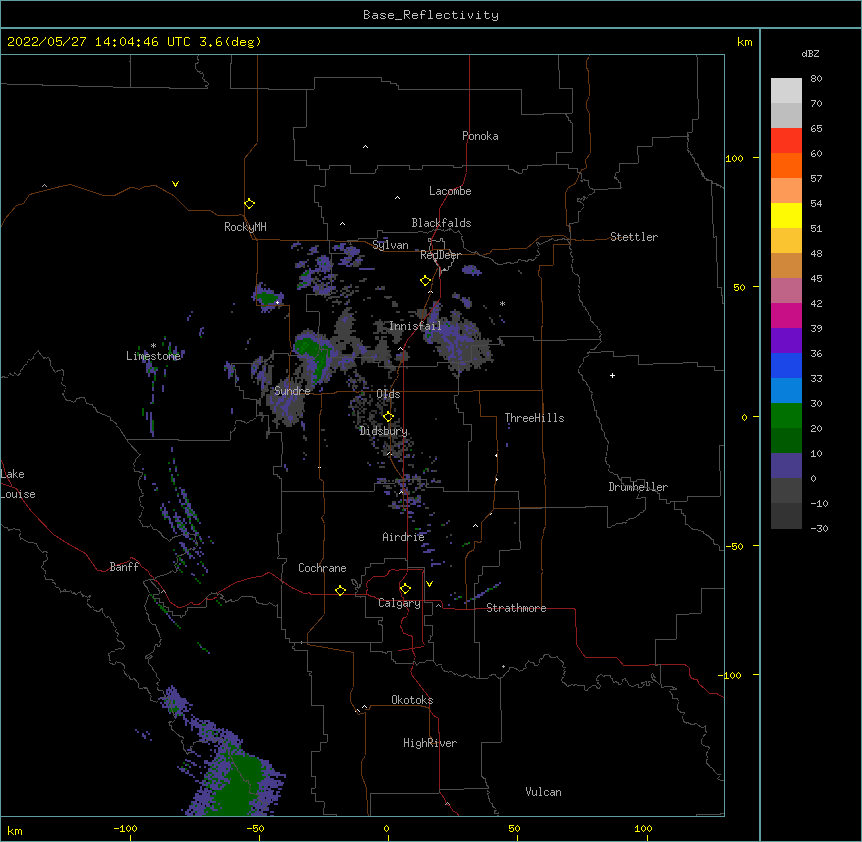This screenshot has width=862, height=842.
Task: Click the km unit label beside the timestamp
Action: [745, 42]
